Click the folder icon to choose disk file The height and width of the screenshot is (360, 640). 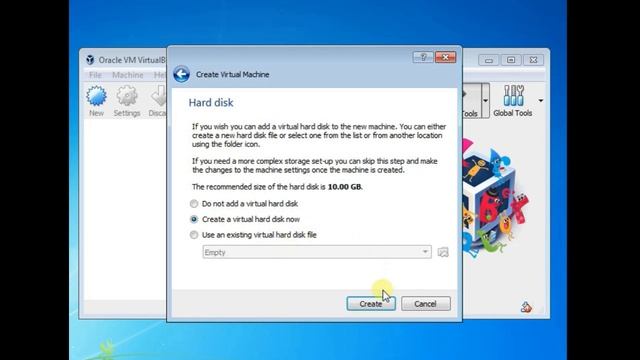(443, 252)
